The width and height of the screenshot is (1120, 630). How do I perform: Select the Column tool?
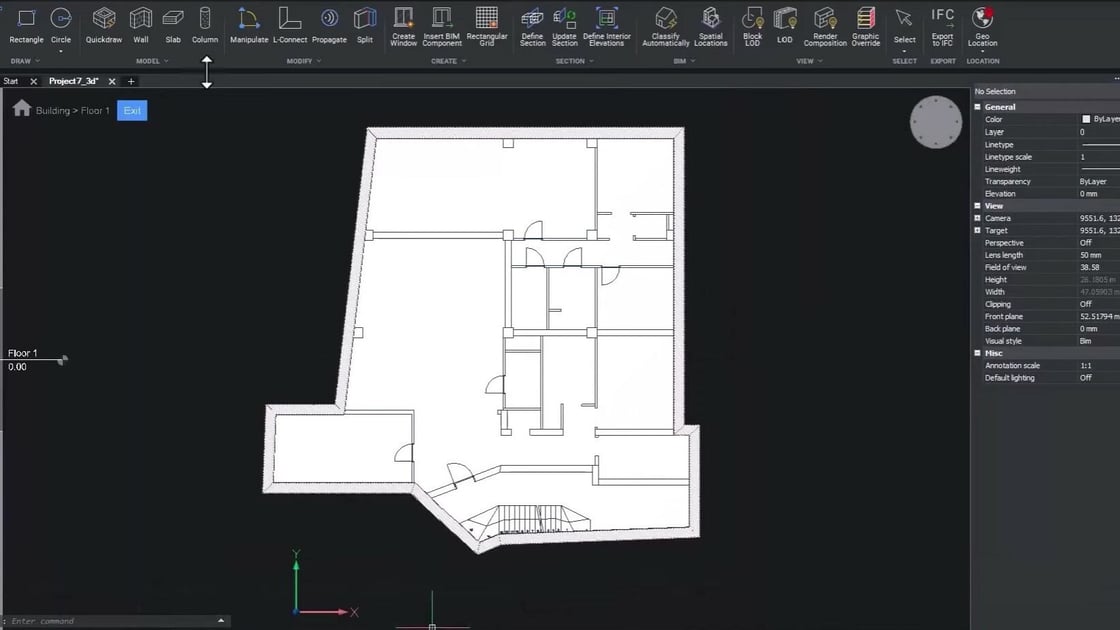(x=204, y=25)
